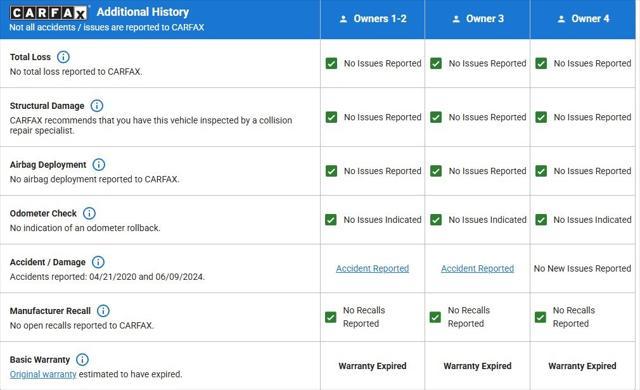Click Total Loss check mark under Owner 4
Screen dimensions: 640x390
point(541,63)
